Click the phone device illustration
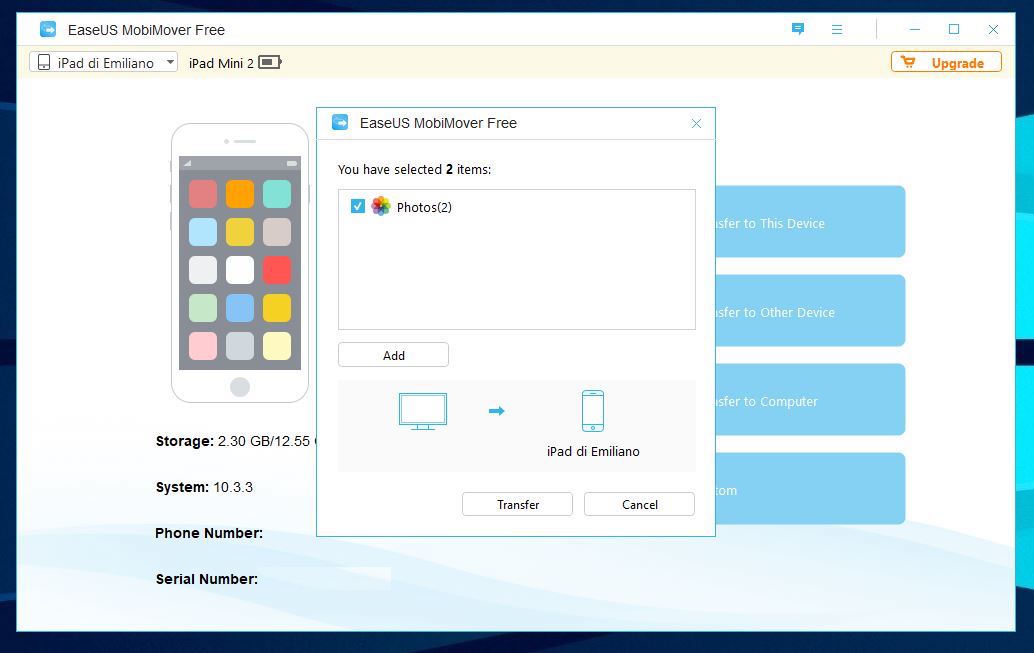 pyautogui.click(x=240, y=263)
